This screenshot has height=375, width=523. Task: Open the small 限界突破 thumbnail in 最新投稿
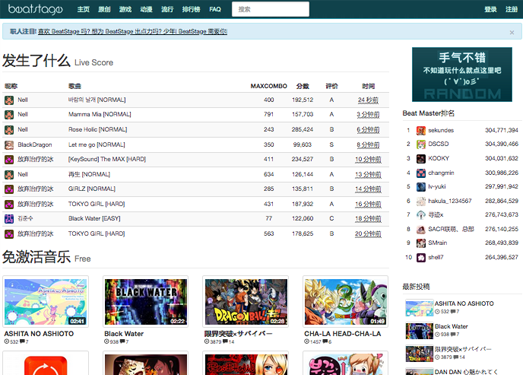pos(419,353)
